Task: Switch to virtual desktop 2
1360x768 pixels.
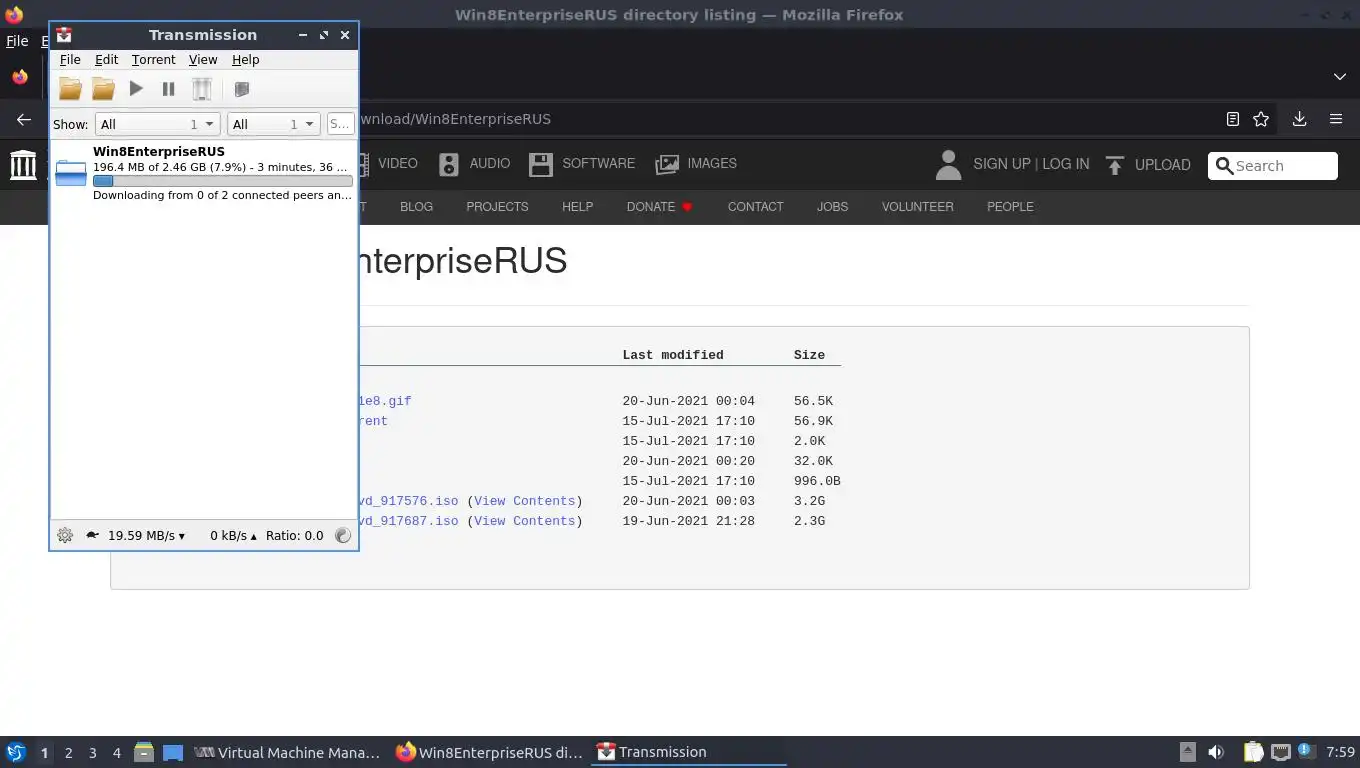Action: tap(68, 753)
